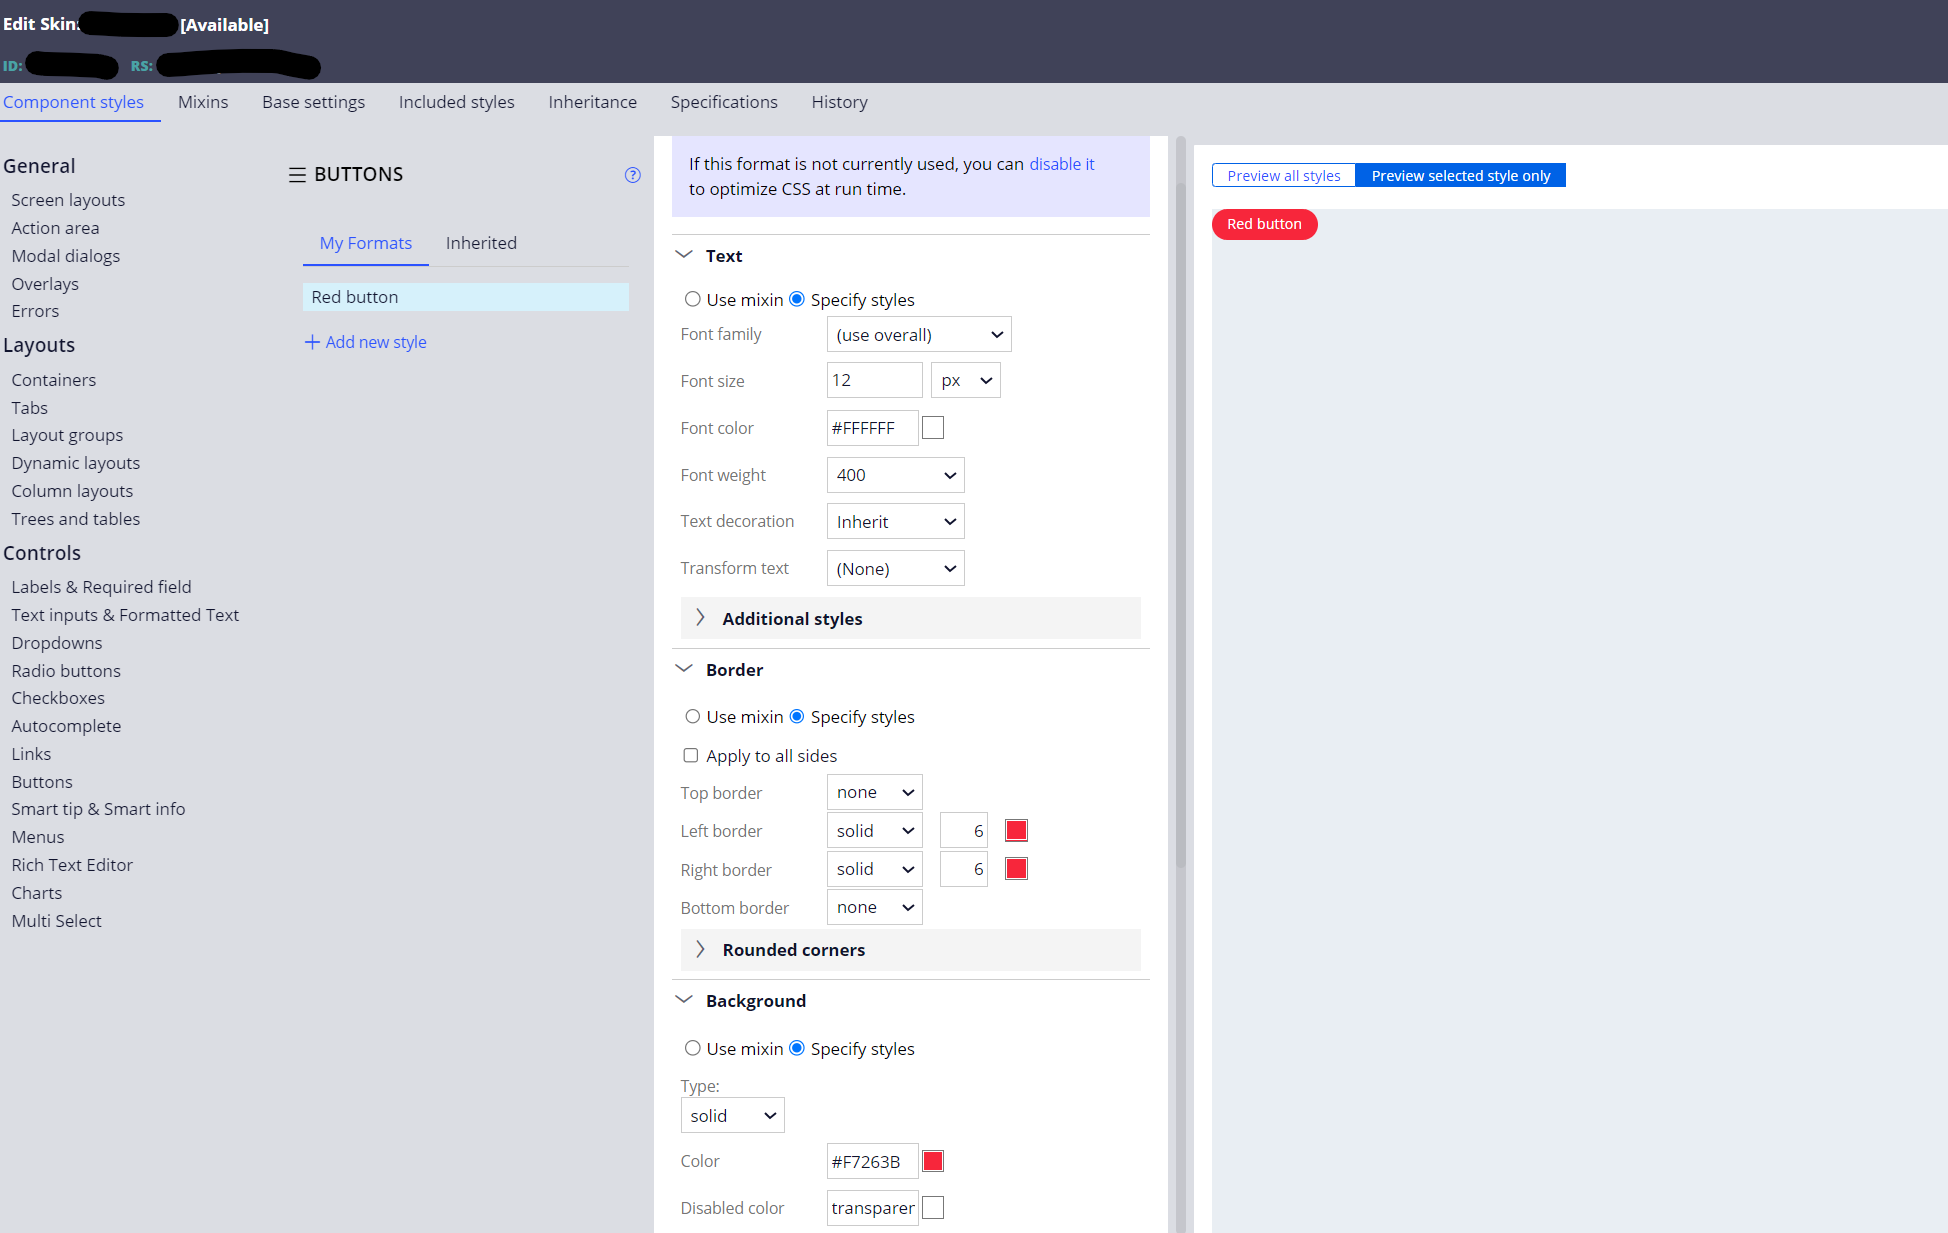Viewport: 1948px width, 1233px height.
Task: Click the Font size input field
Action: click(x=874, y=380)
